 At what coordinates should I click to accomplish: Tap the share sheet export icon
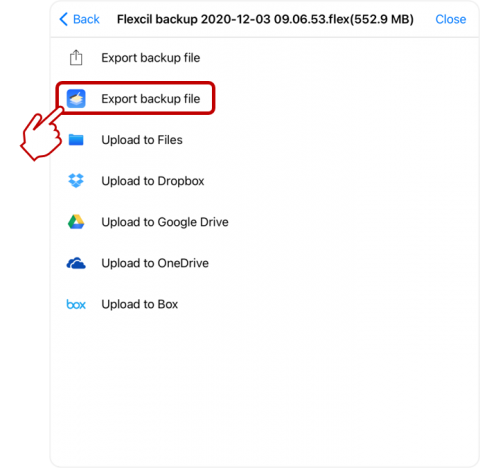(x=76, y=58)
